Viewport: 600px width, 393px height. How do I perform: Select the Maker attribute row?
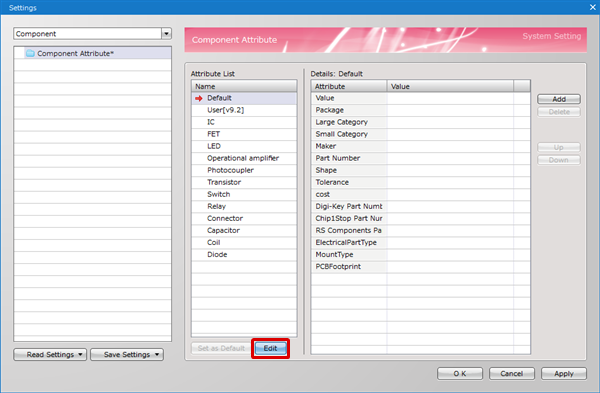click(x=421, y=146)
